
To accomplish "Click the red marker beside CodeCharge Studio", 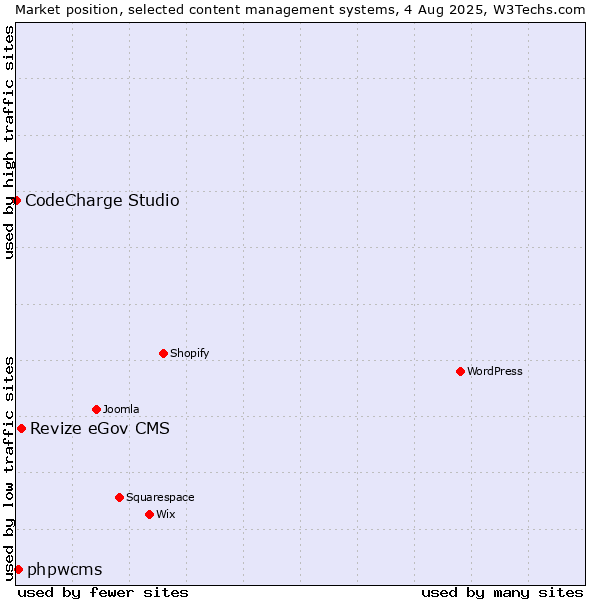I will 16,201.
